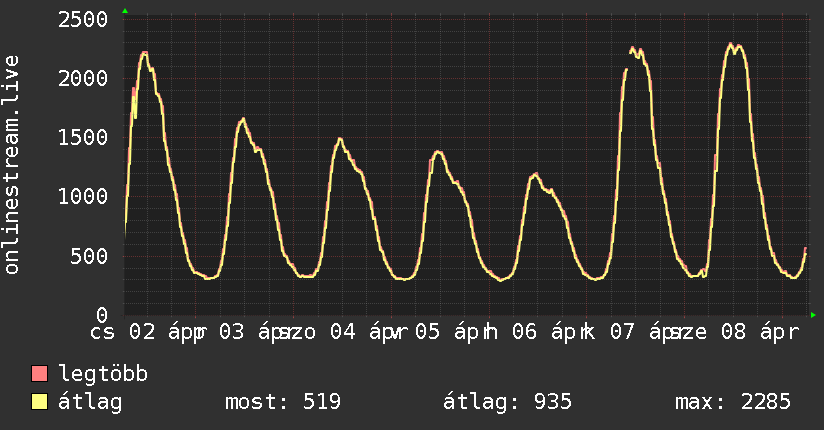Click the red legtöbb legend swatch
Screen dimensions: 824x430
(x=40, y=375)
